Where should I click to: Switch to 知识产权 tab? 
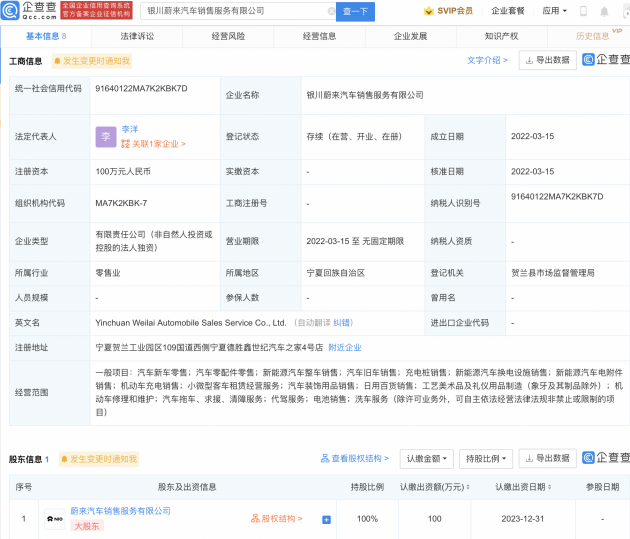coord(501,37)
